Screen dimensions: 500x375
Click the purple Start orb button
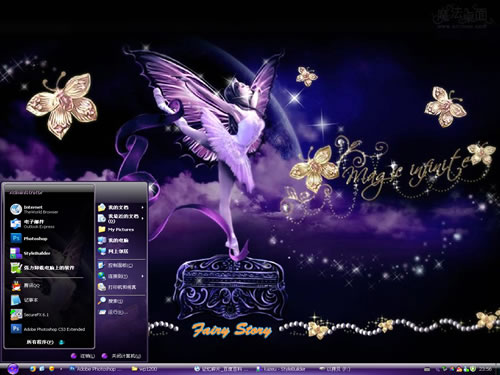13,369
